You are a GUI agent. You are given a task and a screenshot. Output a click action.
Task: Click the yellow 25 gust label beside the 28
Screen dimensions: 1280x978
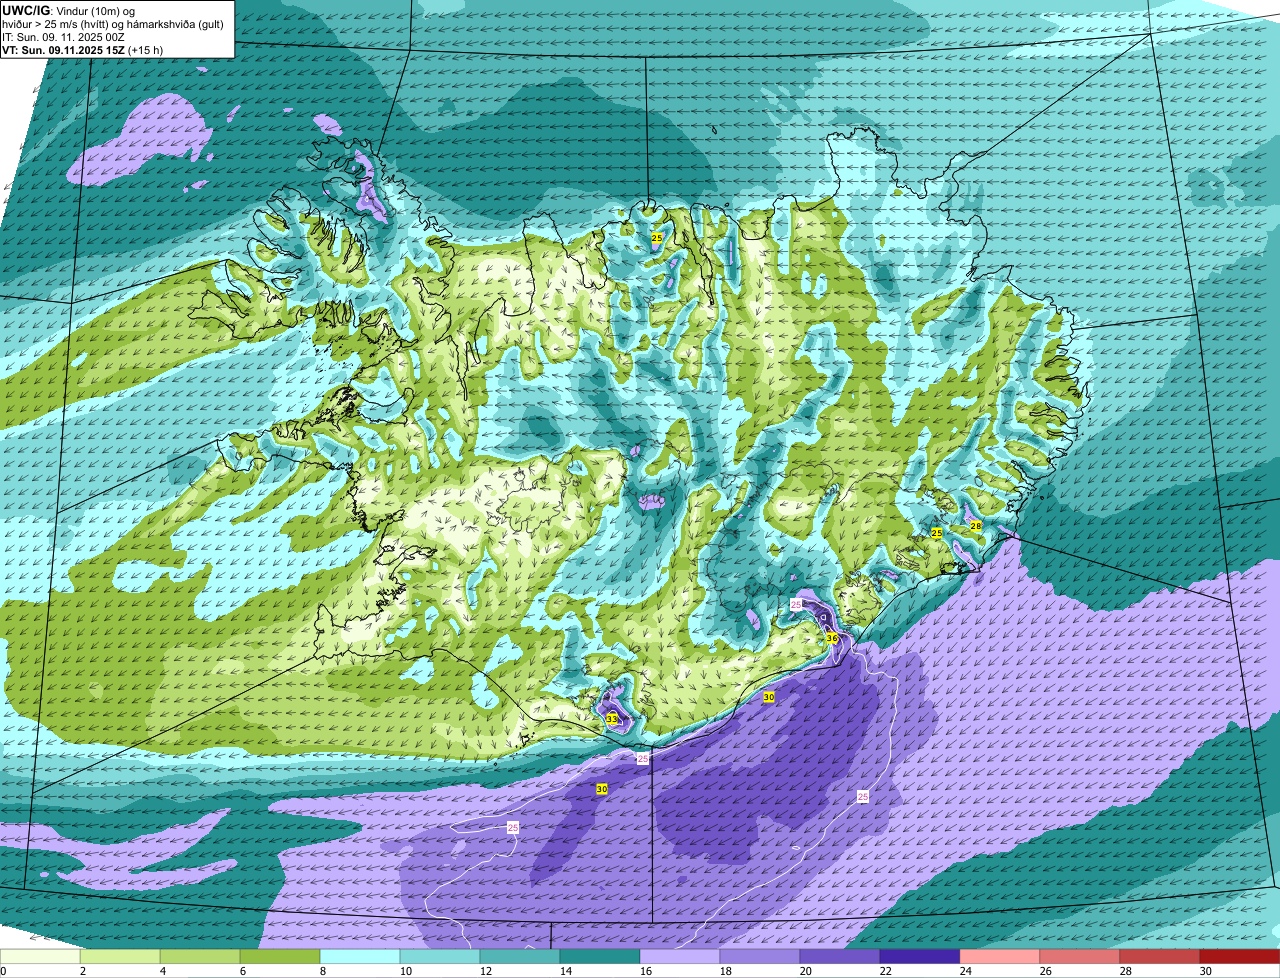point(937,534)
